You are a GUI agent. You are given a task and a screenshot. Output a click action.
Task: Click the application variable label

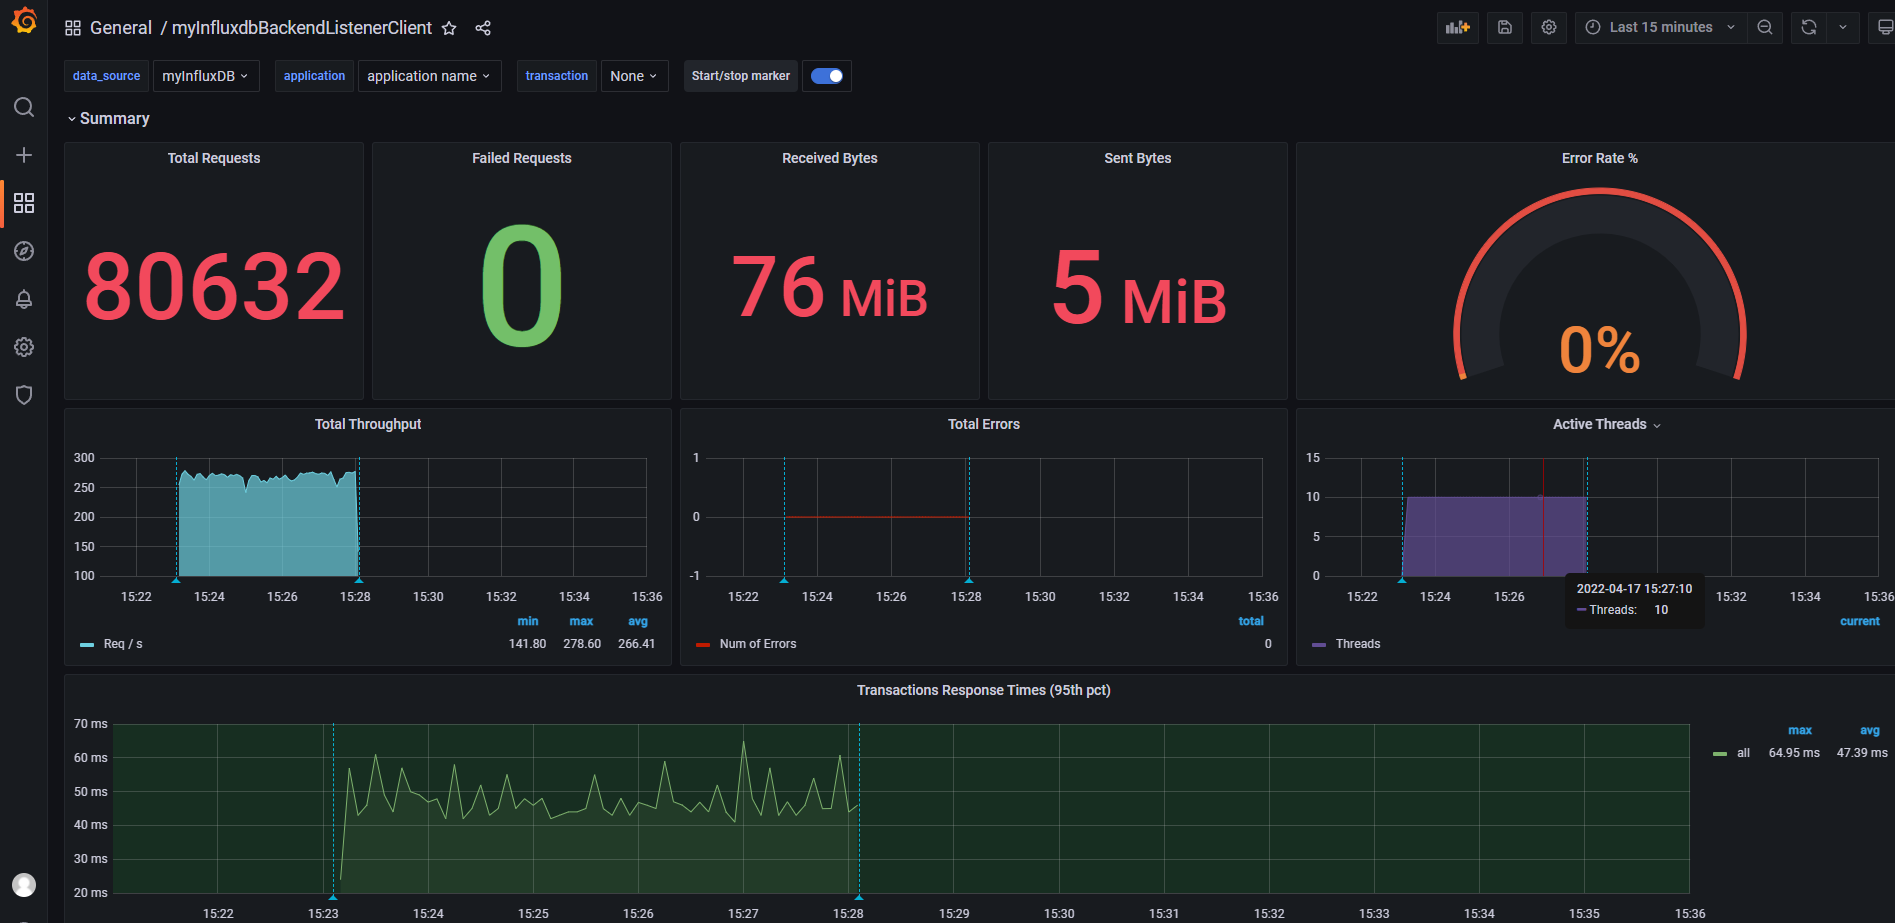314,76
